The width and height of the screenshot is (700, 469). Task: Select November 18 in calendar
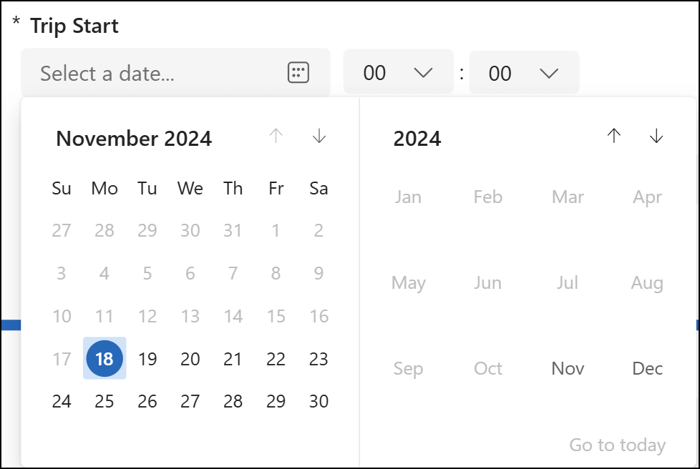(104, 359)
